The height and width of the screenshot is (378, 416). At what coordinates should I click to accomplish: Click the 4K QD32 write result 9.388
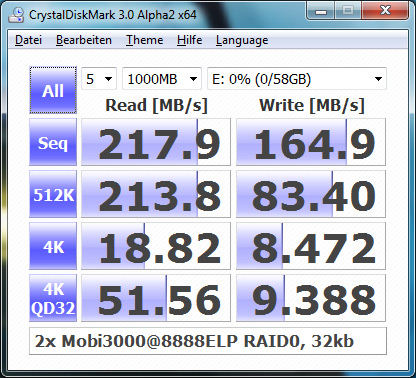tap(311, 298)
